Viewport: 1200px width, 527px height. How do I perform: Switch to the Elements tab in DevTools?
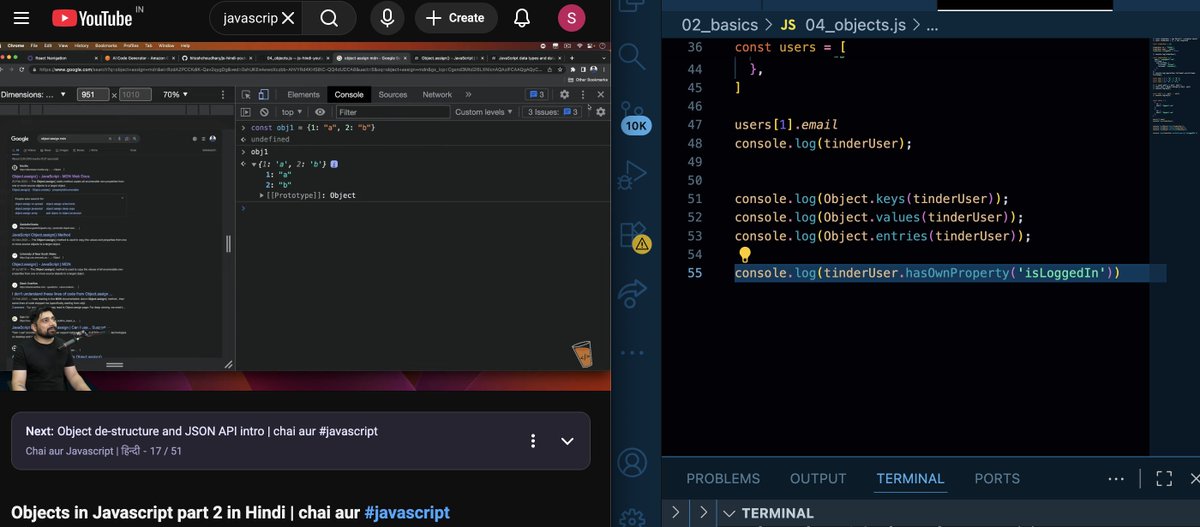[x=303, y=94]
